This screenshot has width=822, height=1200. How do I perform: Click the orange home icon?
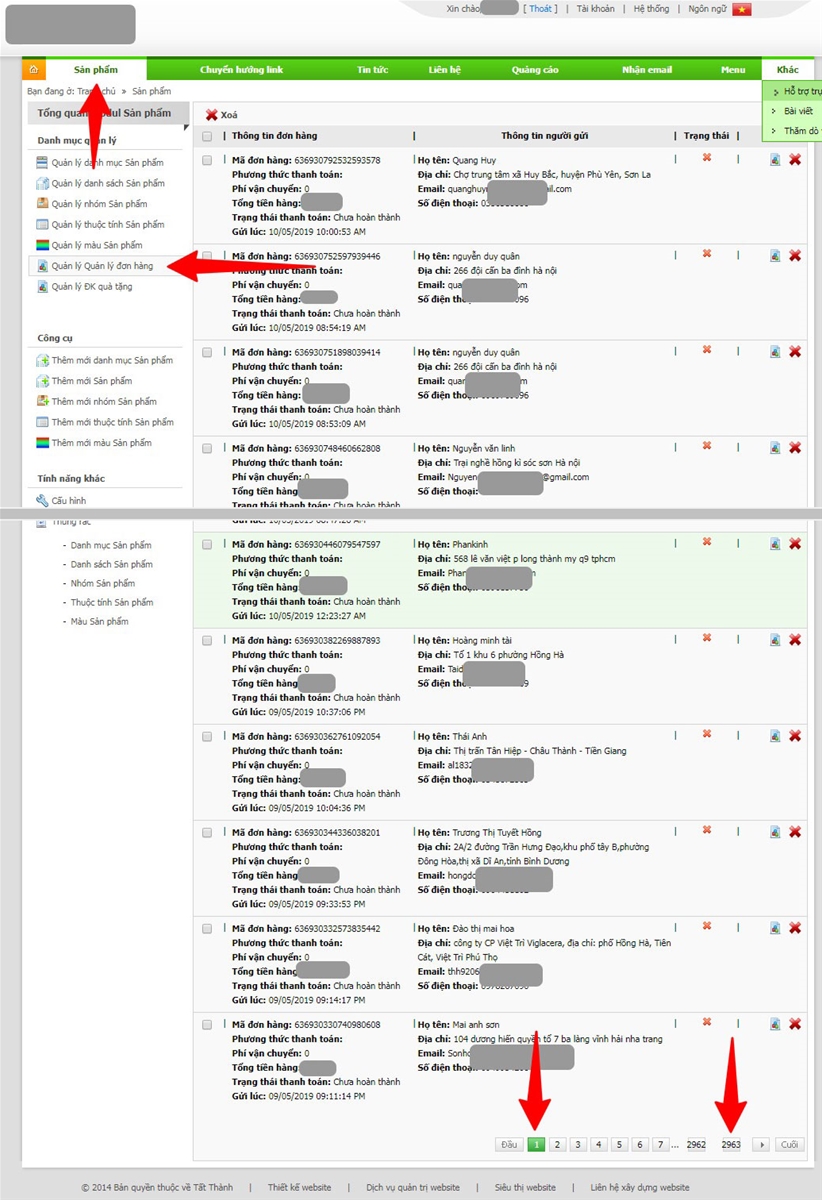point(33,70)
